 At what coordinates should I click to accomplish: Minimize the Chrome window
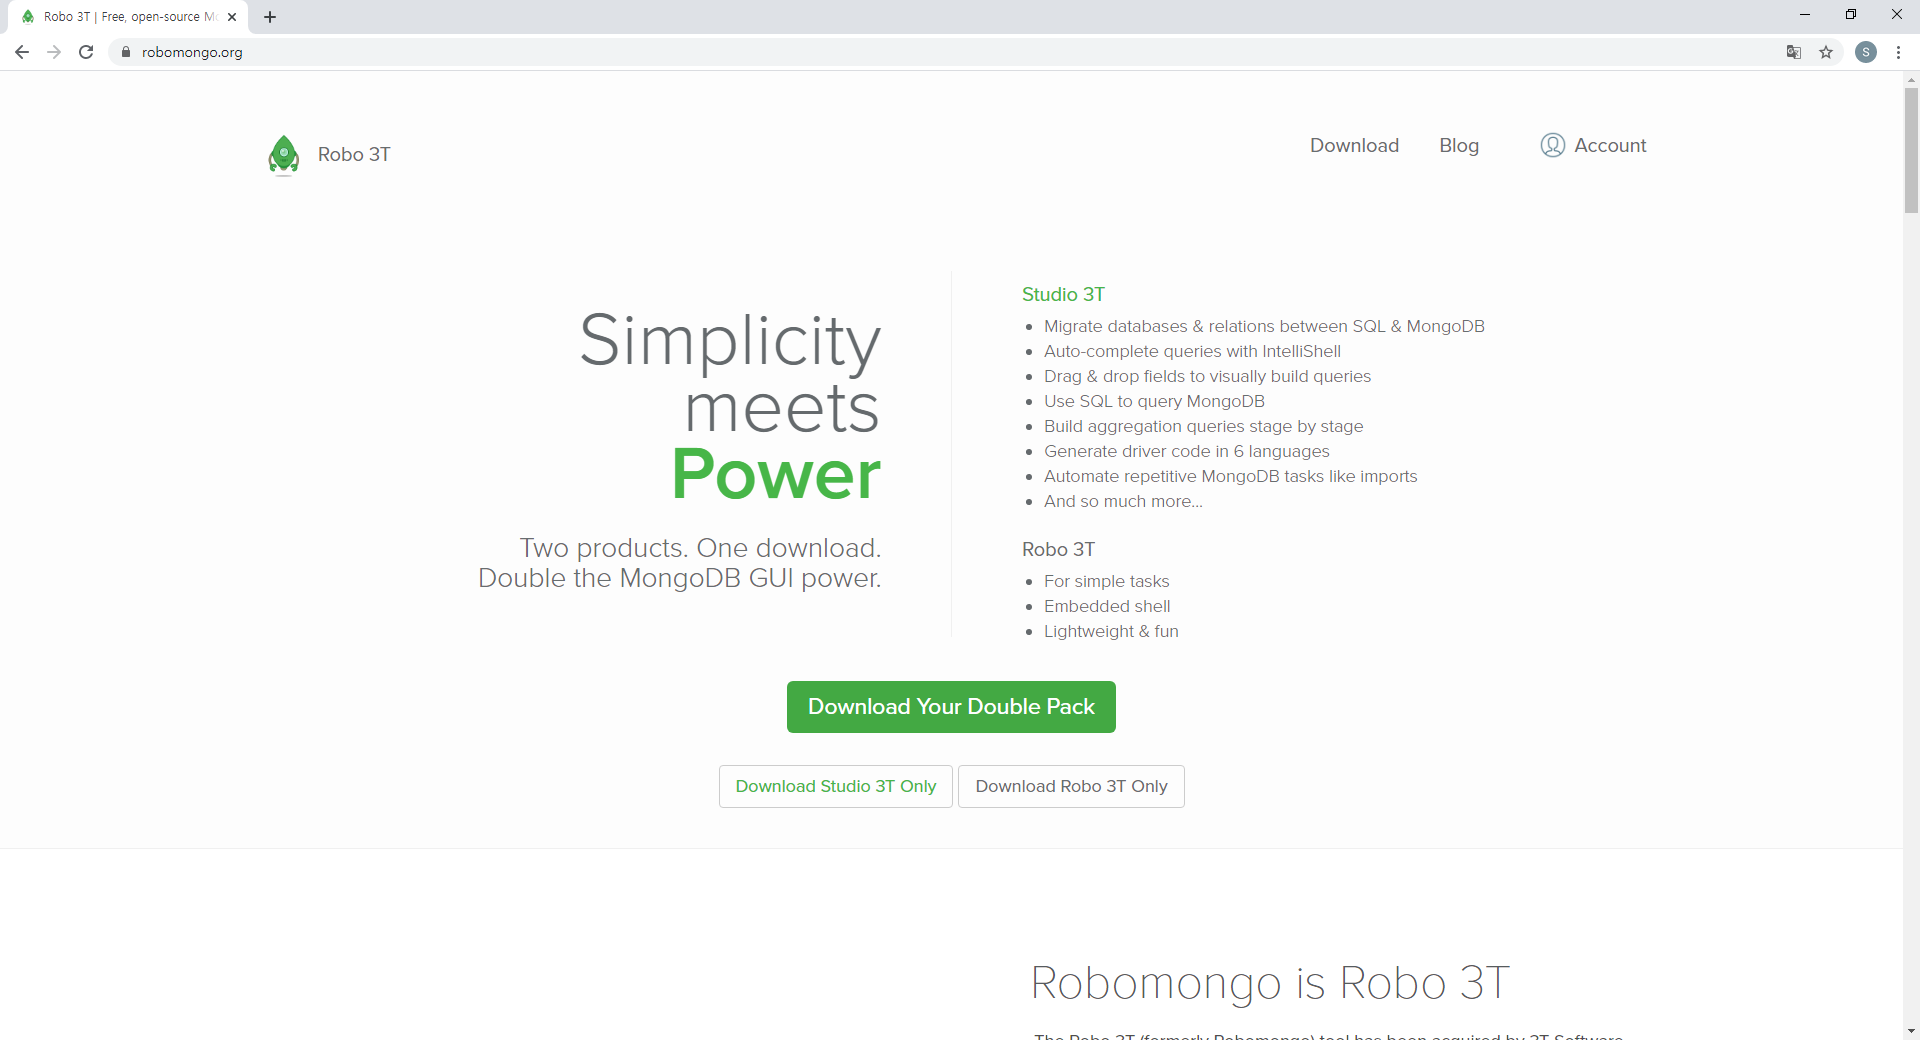1805,15
